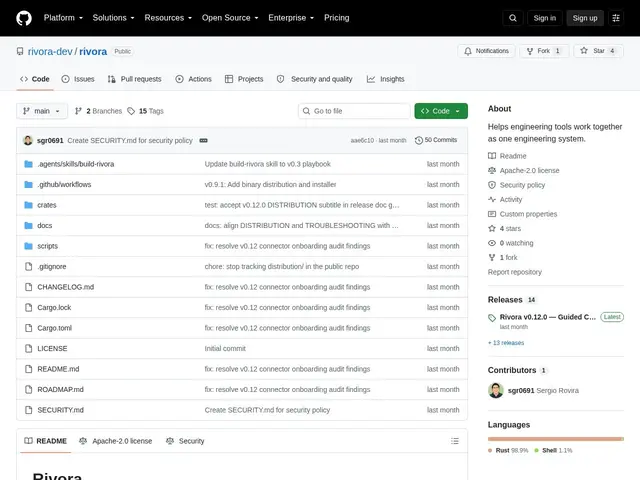Open the 50 Commits history
Viewport: 640px width, 480px height.
tap(436, 140)
